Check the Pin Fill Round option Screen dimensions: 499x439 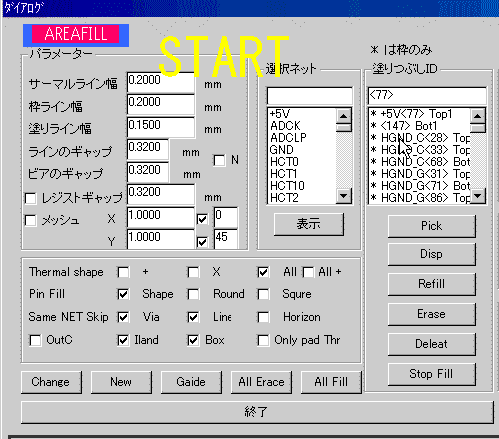pyautogui.click(x=193, y=294)
